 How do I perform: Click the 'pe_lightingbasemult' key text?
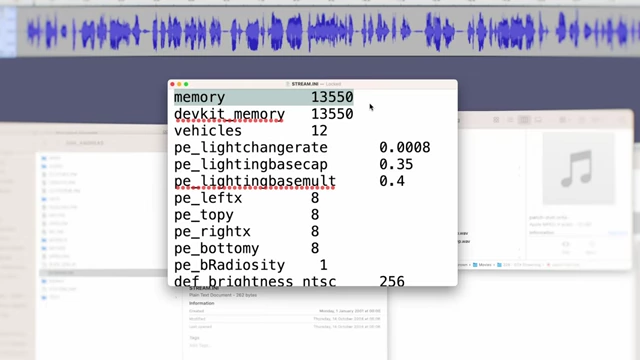pos(255,181)
